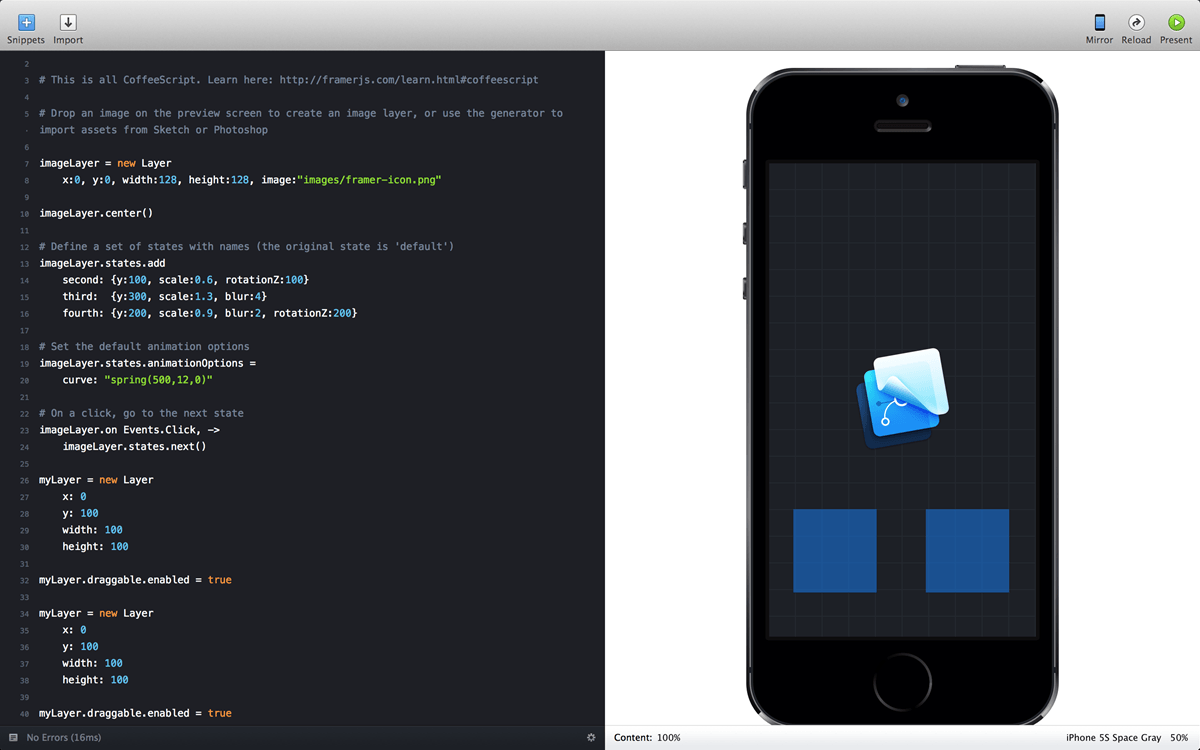
Task: Click 'imageLayer = new Layer' code line
Action: point(105,163)
